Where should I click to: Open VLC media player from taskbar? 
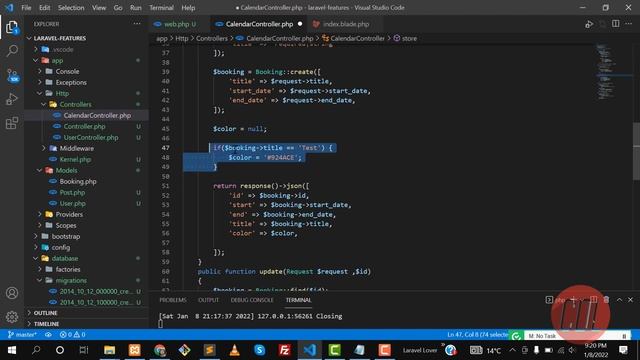coord(234,350)
